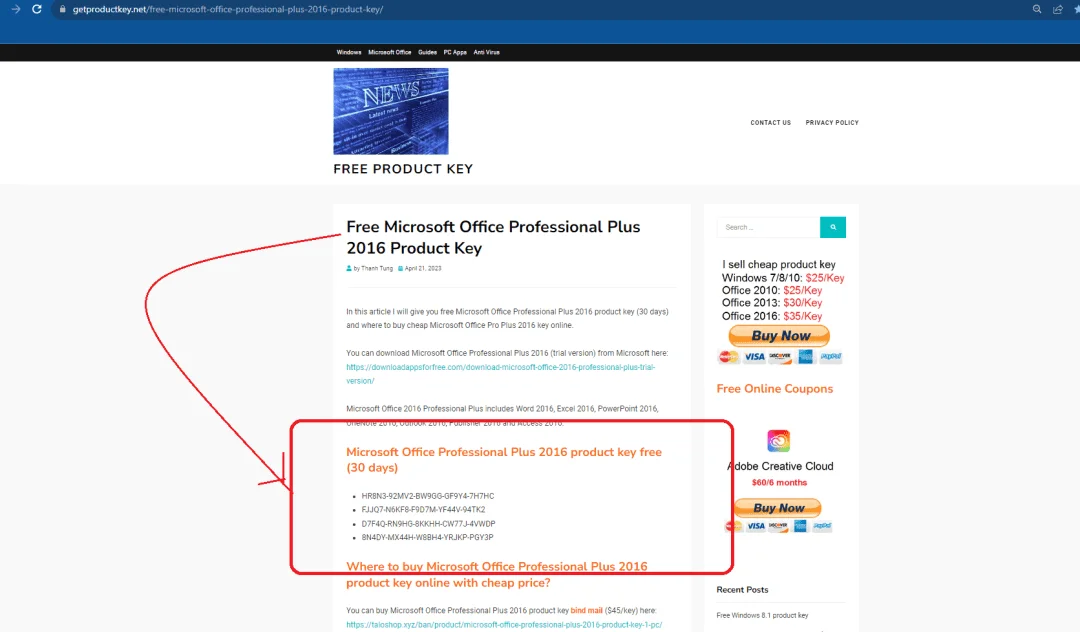Image resolution: width=1080 pixels, height=632 pixels.
Task: Go to the Contact Us page
Action: point(771,123)
